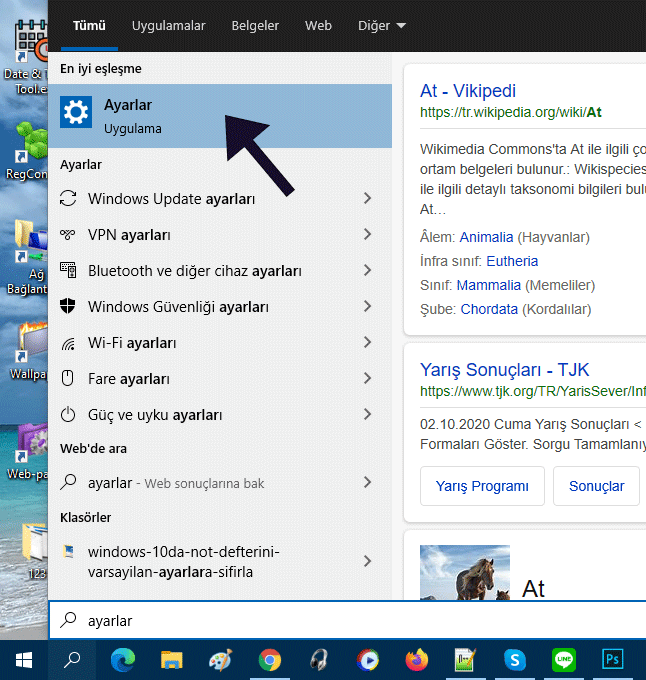
Task: Open the headphones app on the taskbar
Action: click(319, 660)
